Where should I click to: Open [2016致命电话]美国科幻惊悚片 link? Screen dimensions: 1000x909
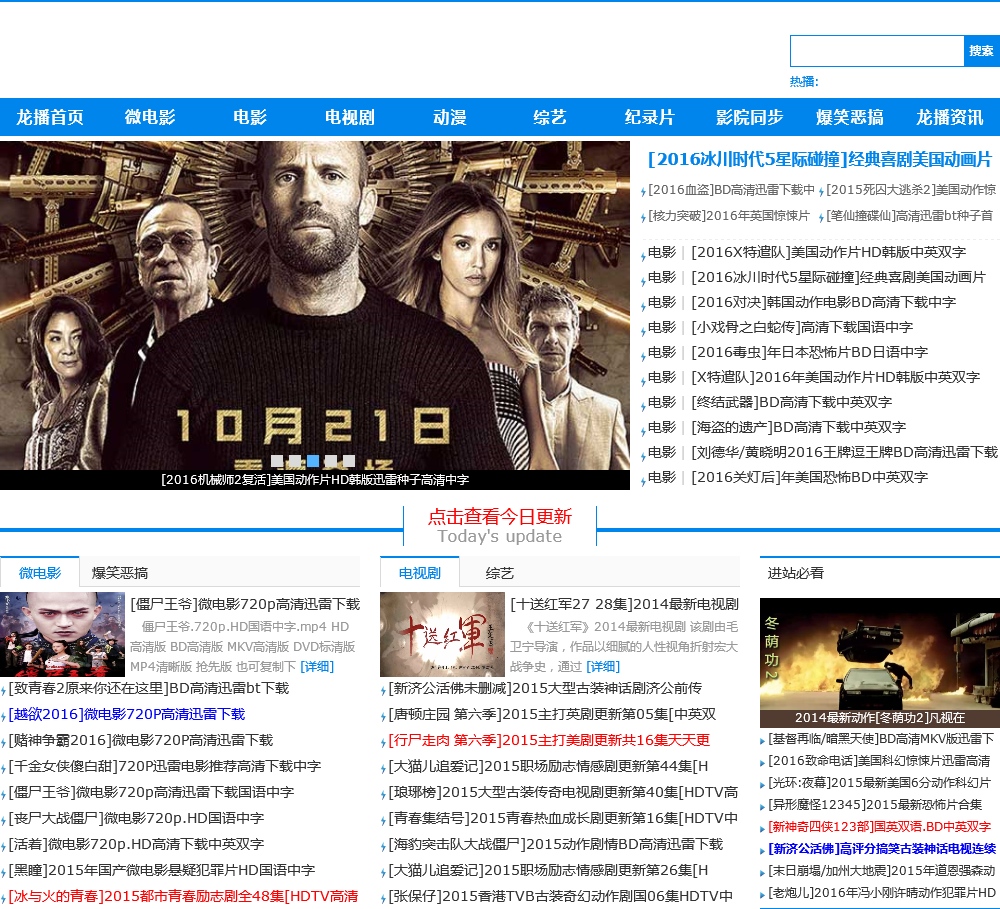879,761
